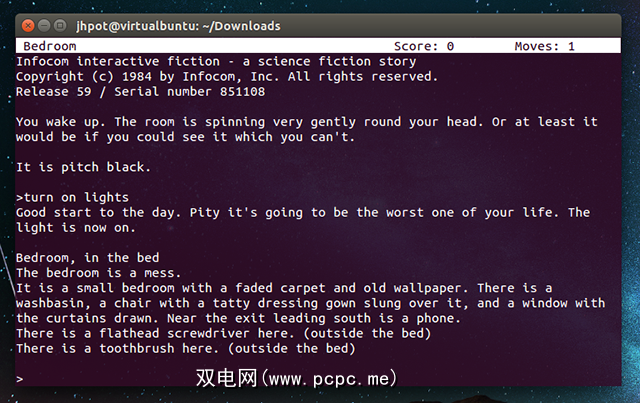Click the Moves: 1 status entry
The width and height of the screenshot is (640, 403).
(x=544, y=46)
